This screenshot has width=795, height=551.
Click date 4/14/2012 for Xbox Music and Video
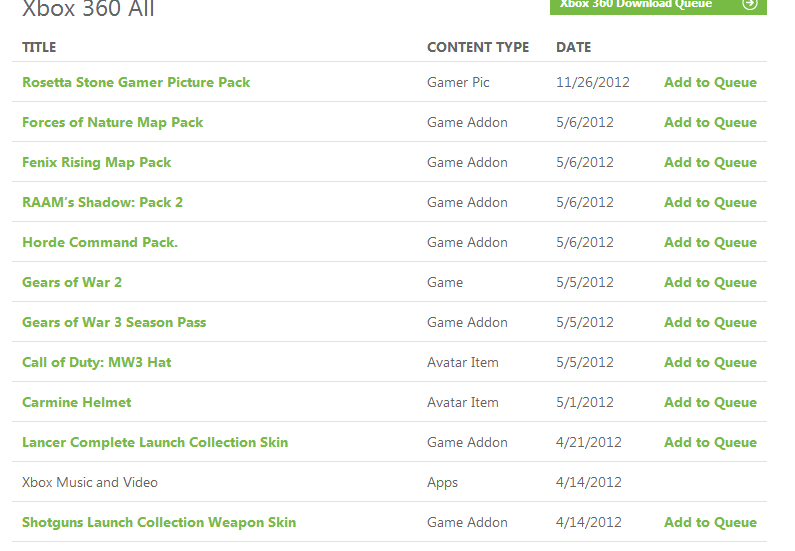589,483
